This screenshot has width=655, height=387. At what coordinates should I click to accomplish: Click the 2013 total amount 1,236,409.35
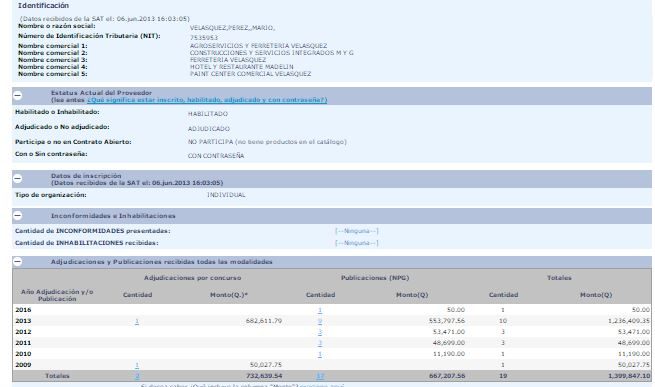(x=629, y=321)
